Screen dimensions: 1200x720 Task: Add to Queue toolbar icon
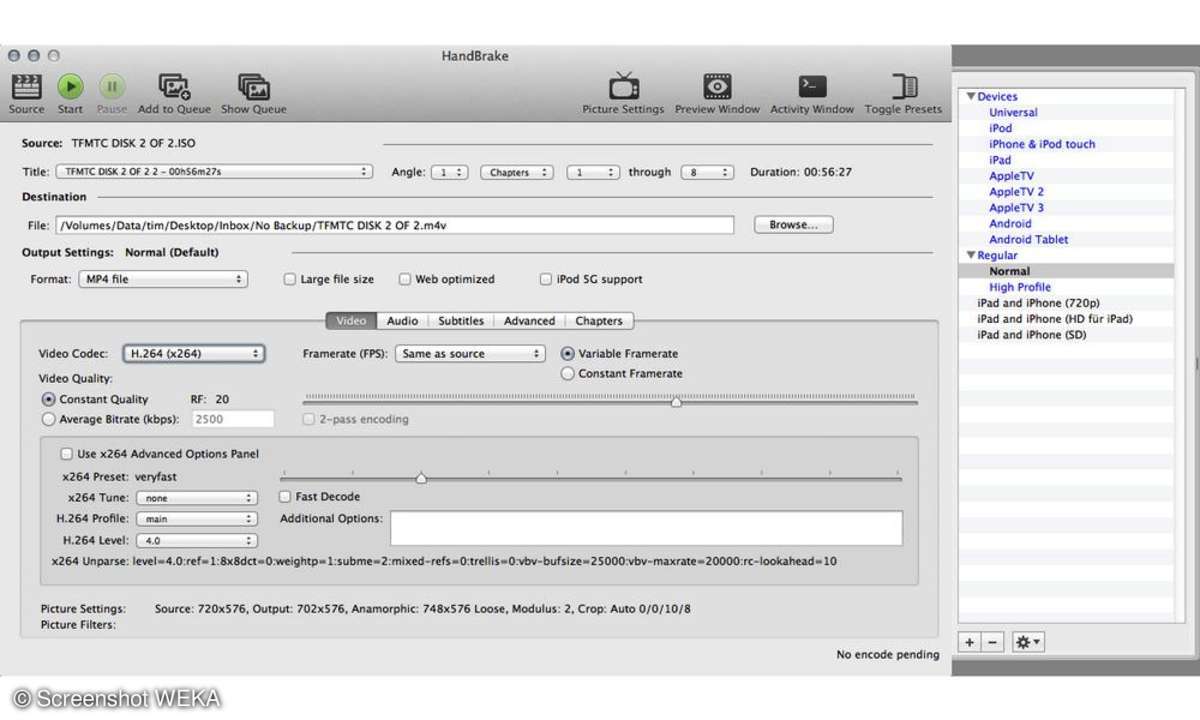point(174,86)
